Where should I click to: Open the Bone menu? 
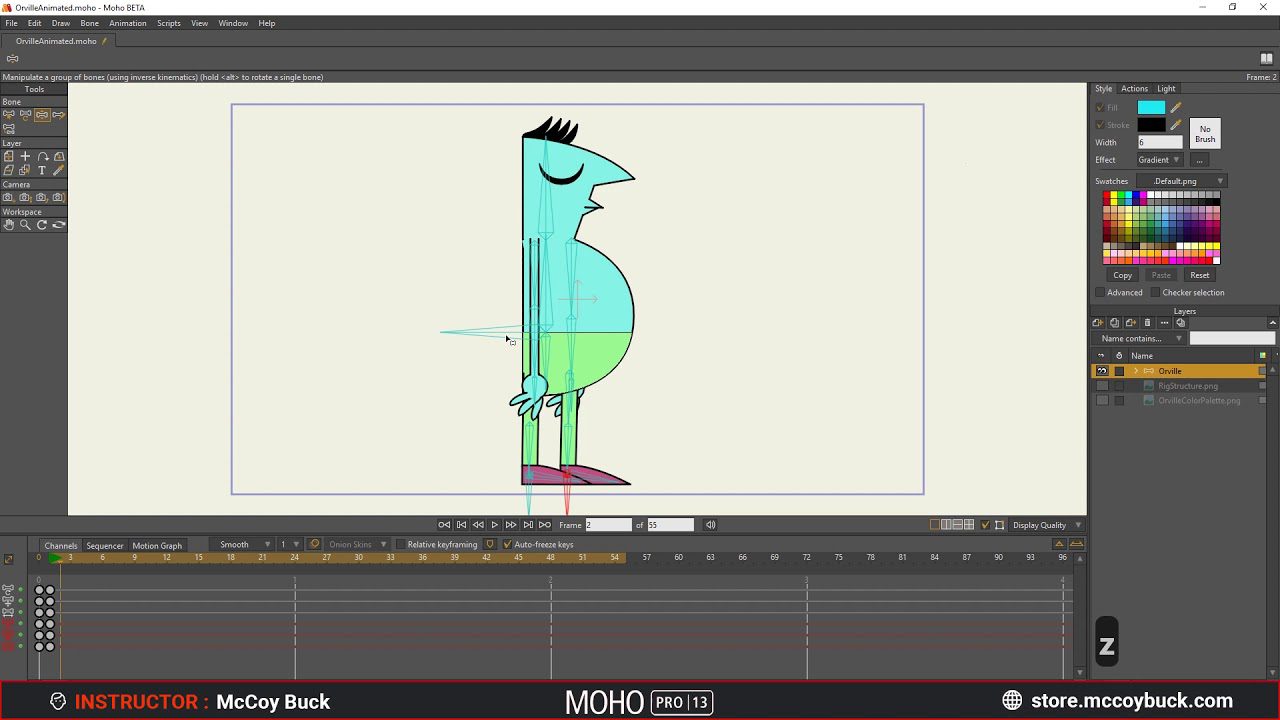click(89, 23)
